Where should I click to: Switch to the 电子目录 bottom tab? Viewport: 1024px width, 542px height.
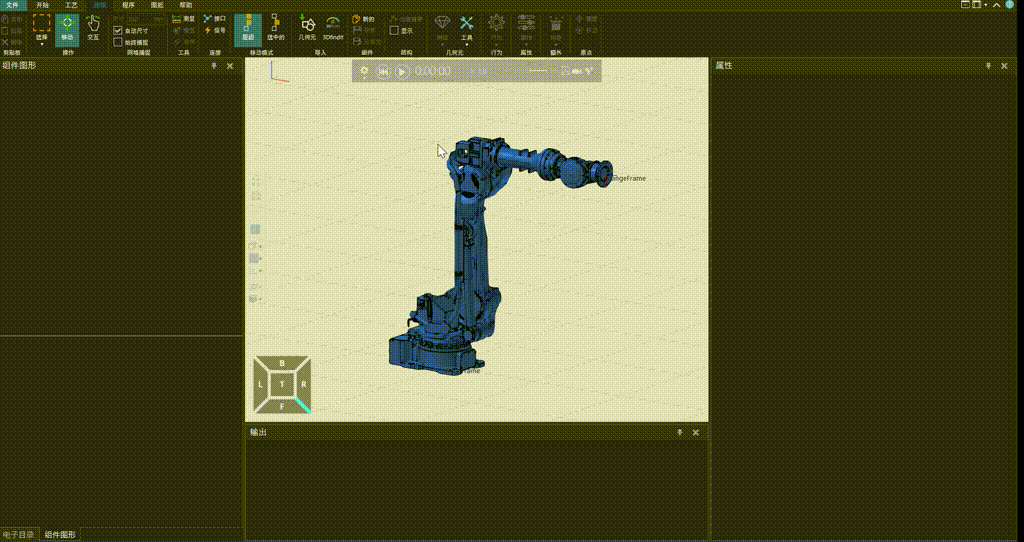click(x=18, y=535)
